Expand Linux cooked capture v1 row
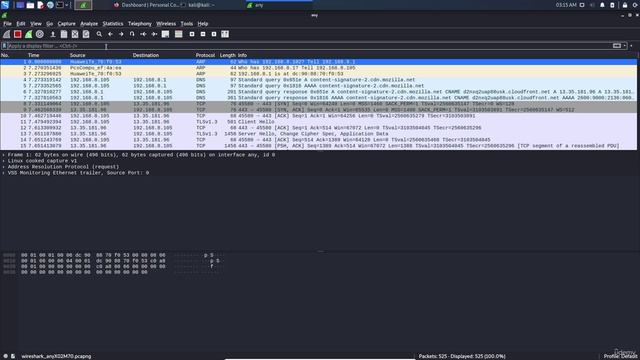 pyautogui.click(x=4, y=161)
